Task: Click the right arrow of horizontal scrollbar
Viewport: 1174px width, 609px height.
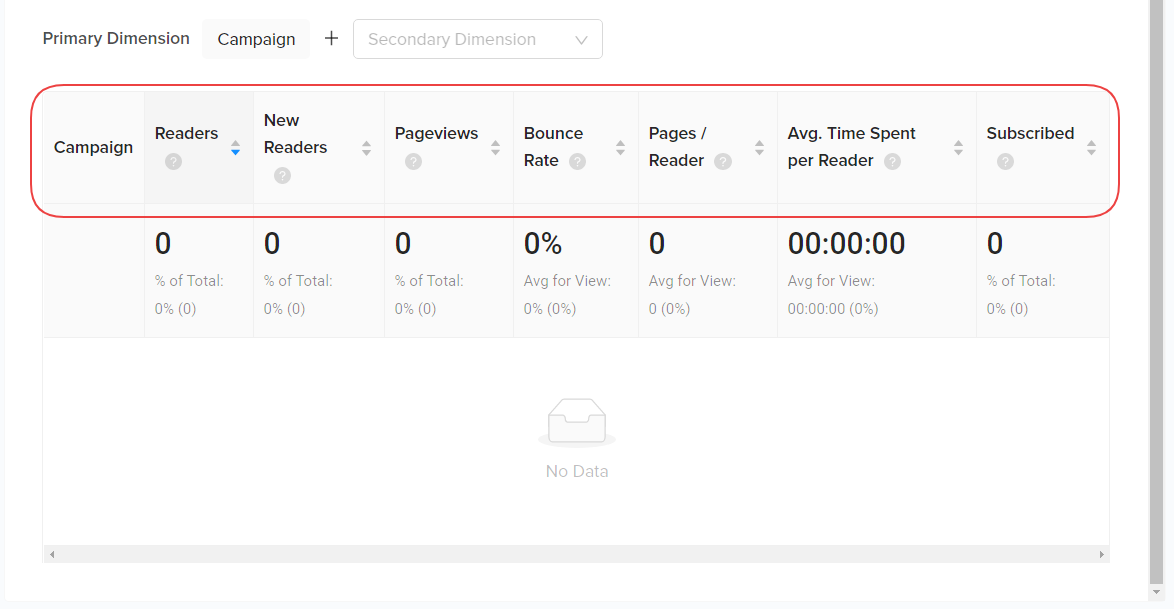Action: [x=1101, y=554]
